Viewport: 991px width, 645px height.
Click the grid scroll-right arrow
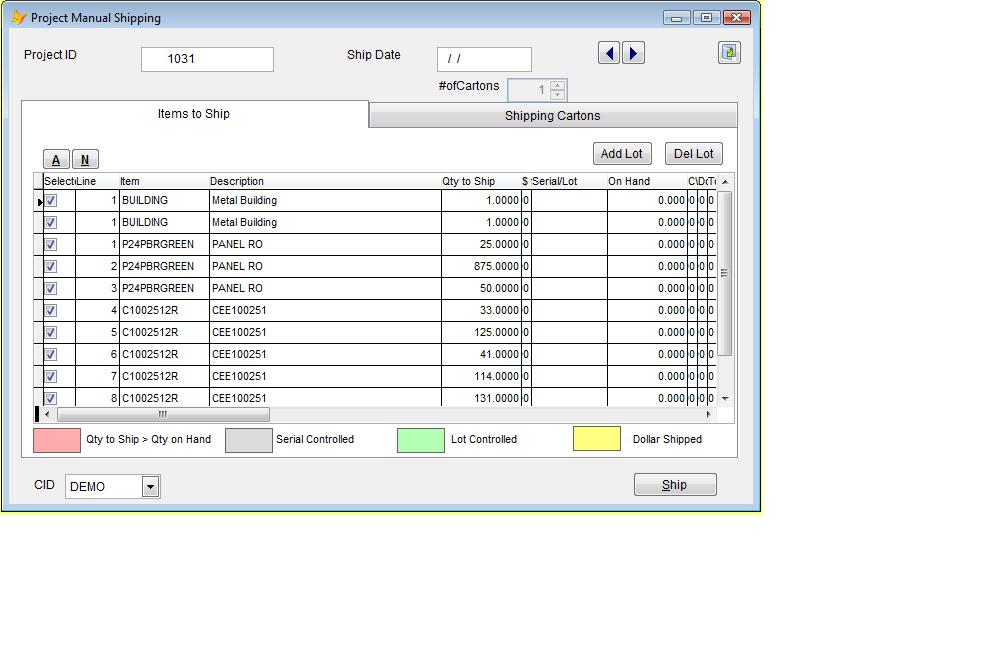(x=709, y=414)
